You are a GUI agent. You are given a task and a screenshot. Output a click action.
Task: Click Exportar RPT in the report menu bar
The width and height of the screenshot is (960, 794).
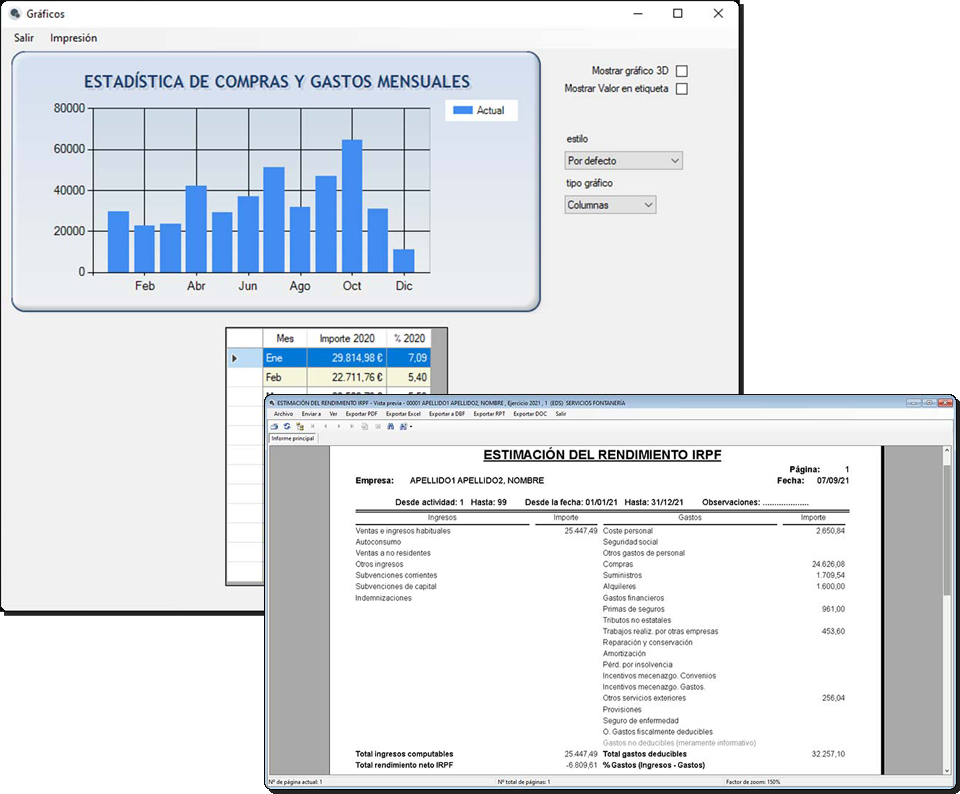(x=489, y=414)
